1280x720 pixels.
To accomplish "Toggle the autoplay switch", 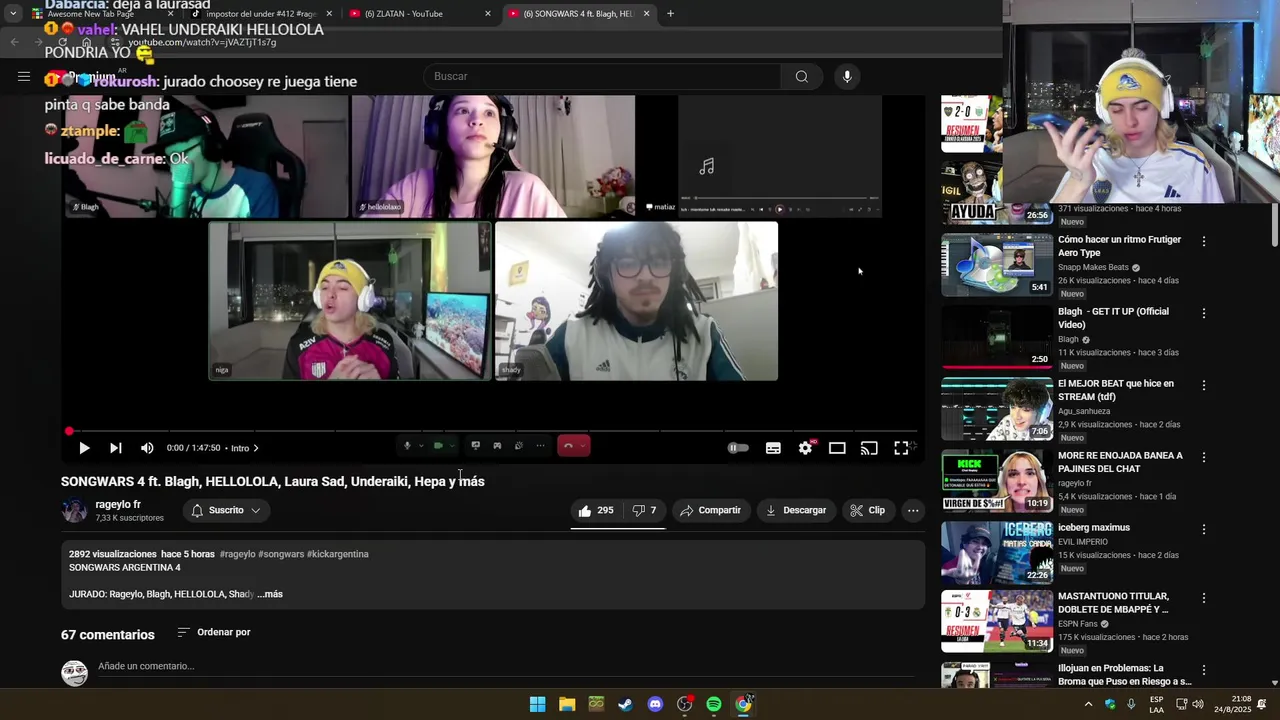I will coord(738,448).
